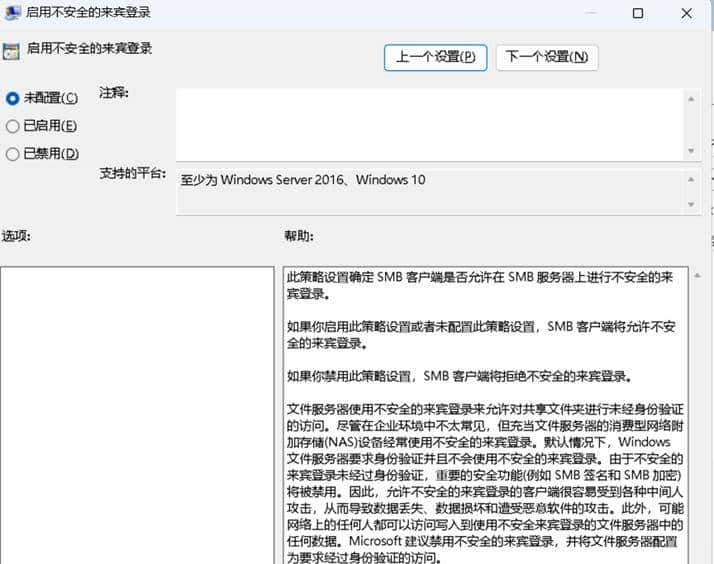
Task: Click the help paragraph starting 如果你禁用此策略设置
Action: pyautogui.click(x=459, y=376)
